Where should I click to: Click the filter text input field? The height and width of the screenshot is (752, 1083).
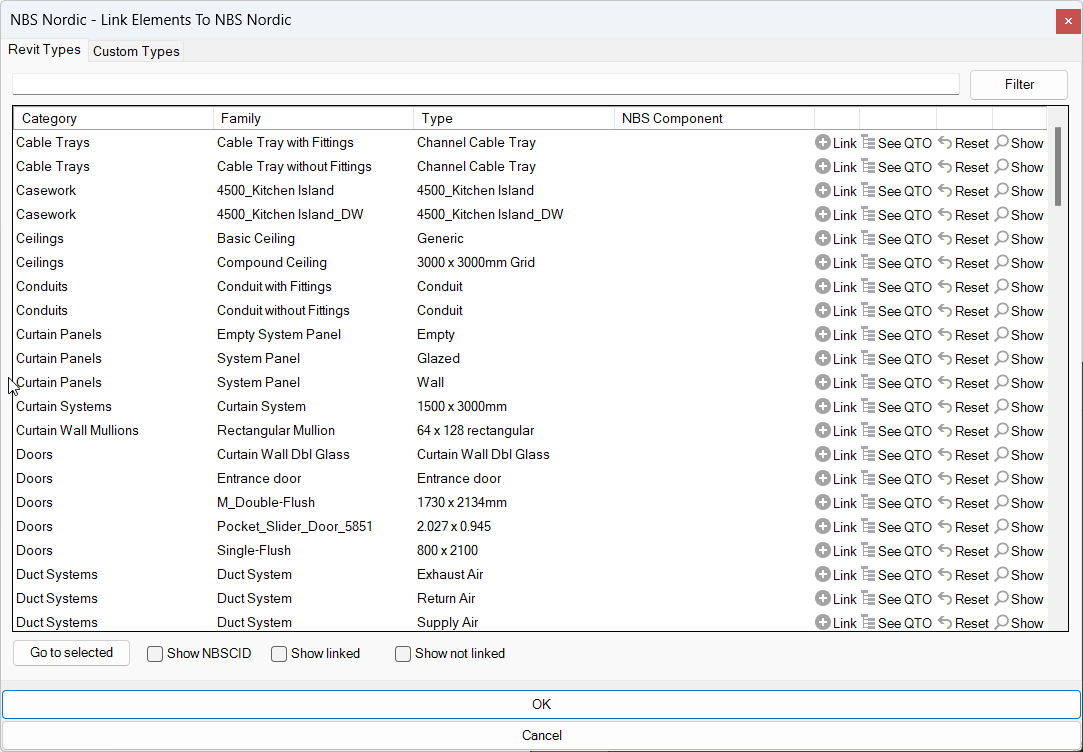486,84
